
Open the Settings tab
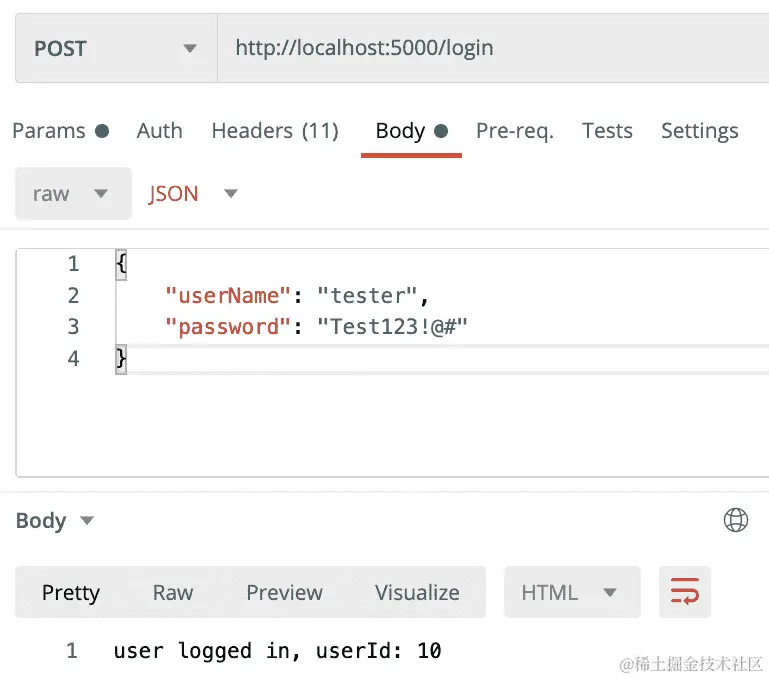[699, 131]
